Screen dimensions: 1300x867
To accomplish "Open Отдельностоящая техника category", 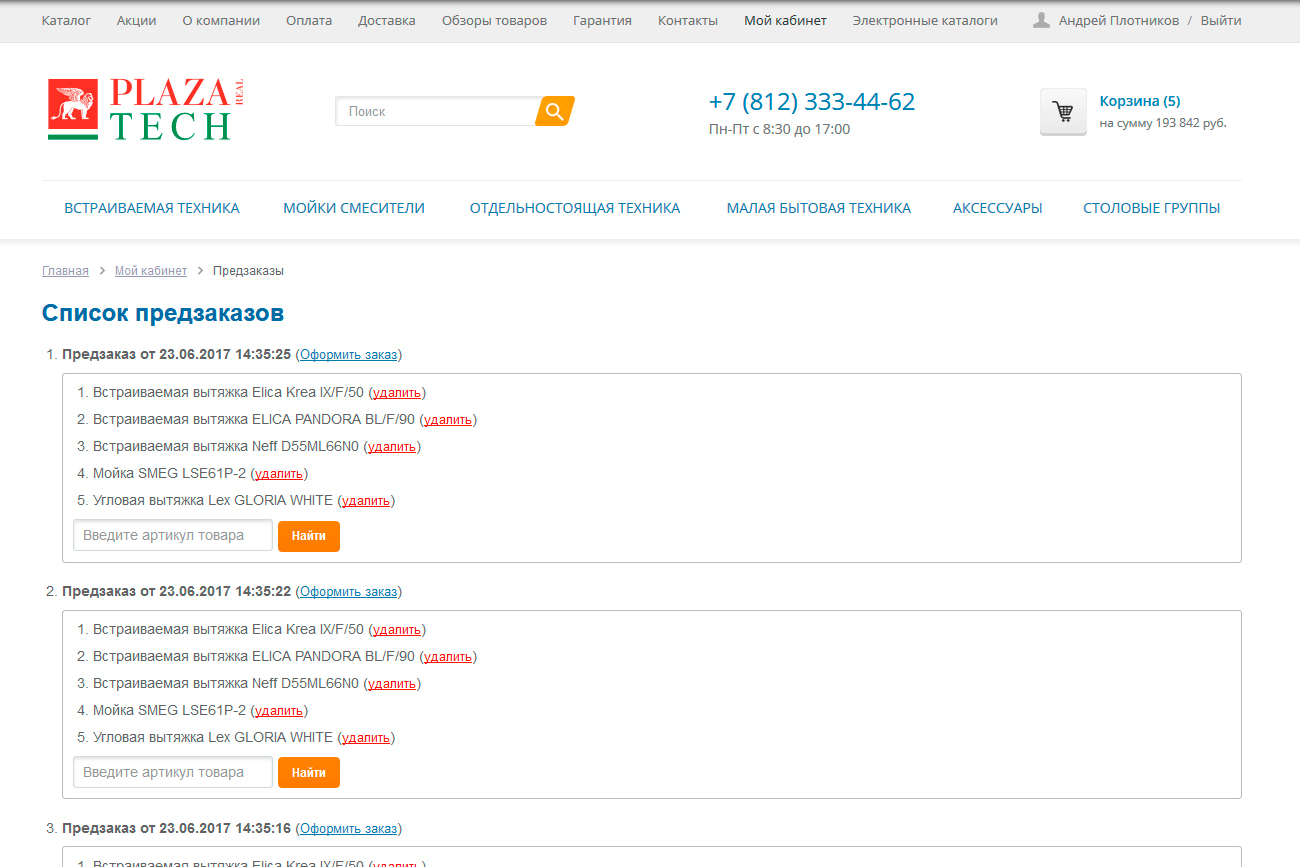I will pyautogui.click(x=575, y=208).
